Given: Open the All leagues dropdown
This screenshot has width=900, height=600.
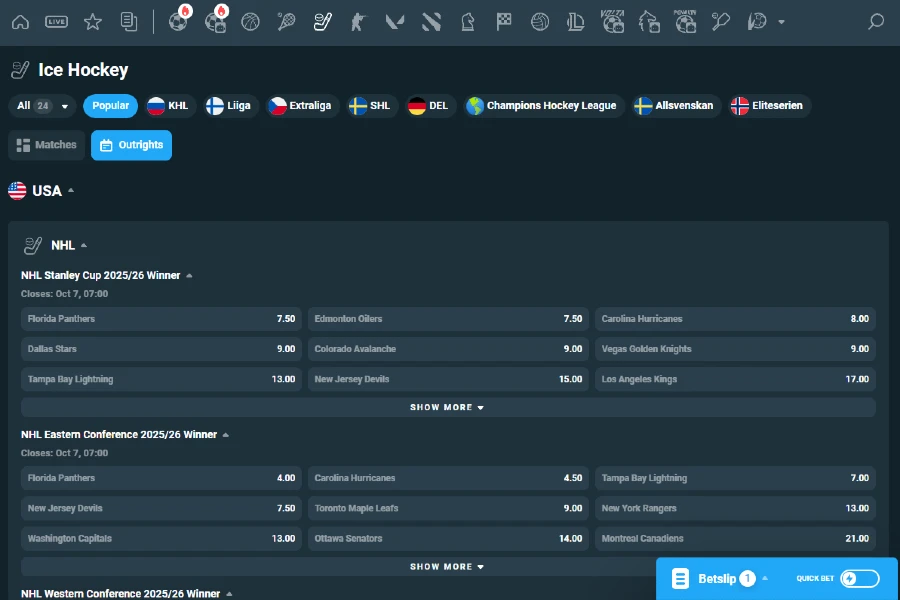Looking at the screenshot, I should point(42,105).
